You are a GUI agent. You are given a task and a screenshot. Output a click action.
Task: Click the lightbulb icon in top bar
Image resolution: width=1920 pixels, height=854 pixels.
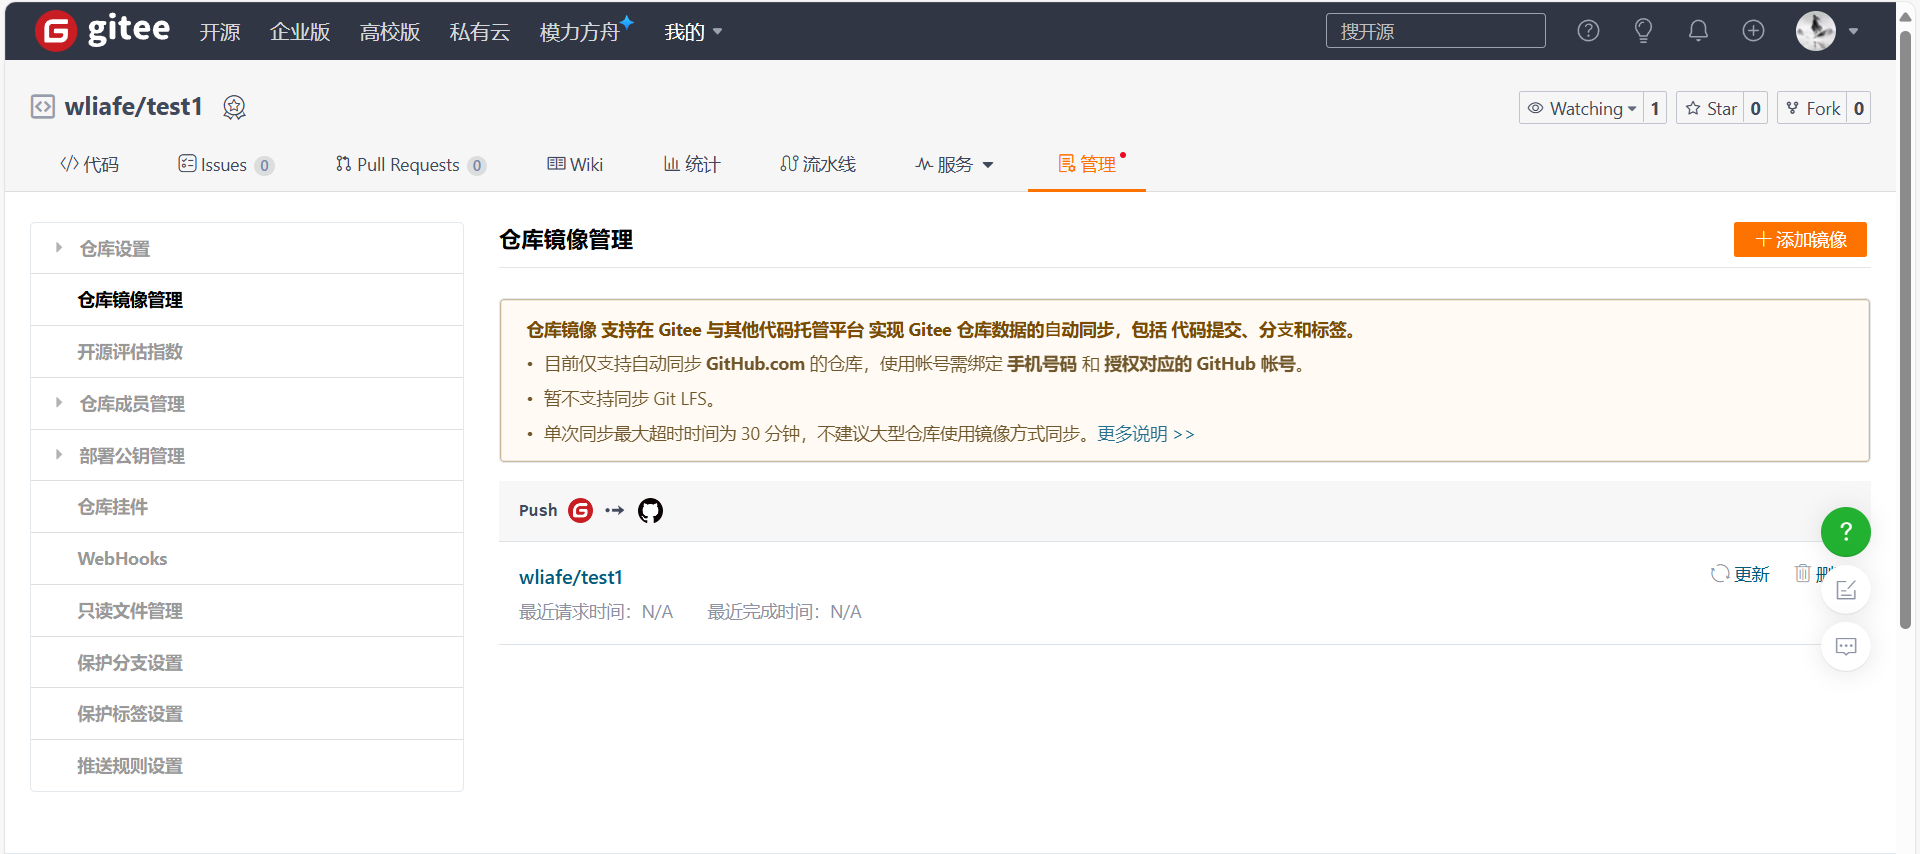click(1643, 31)
